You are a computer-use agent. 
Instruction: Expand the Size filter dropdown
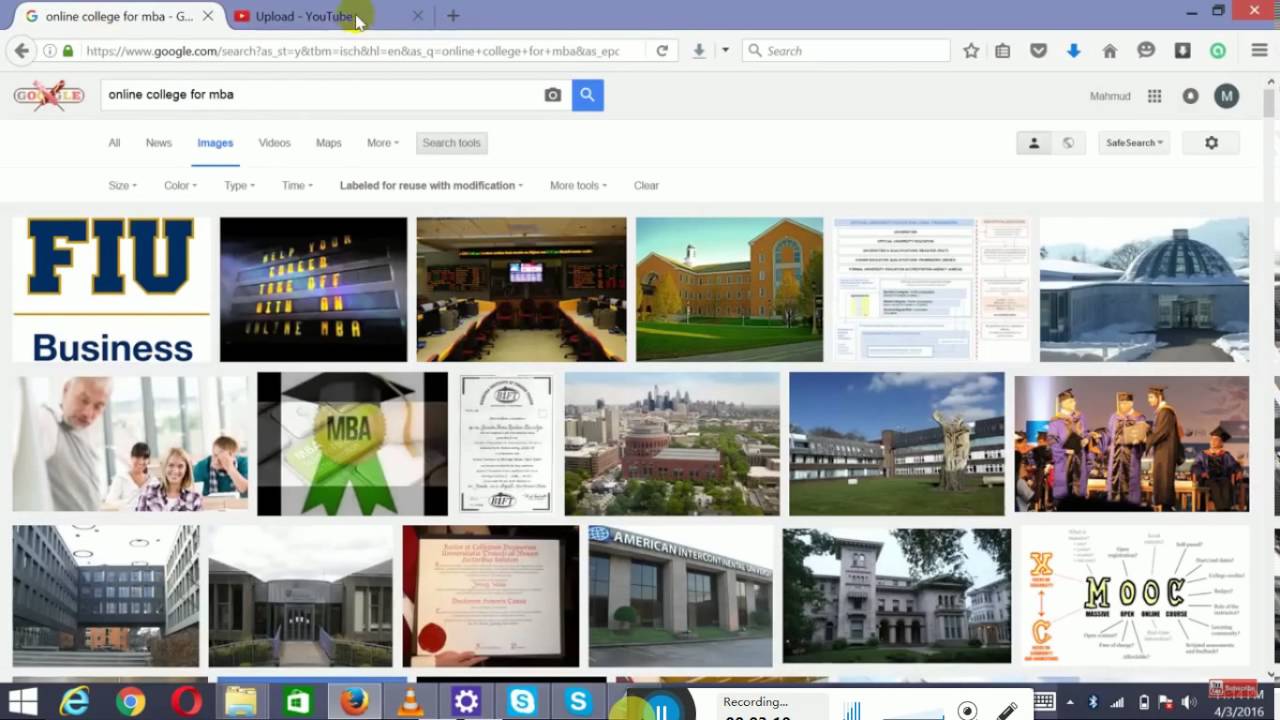122,186
